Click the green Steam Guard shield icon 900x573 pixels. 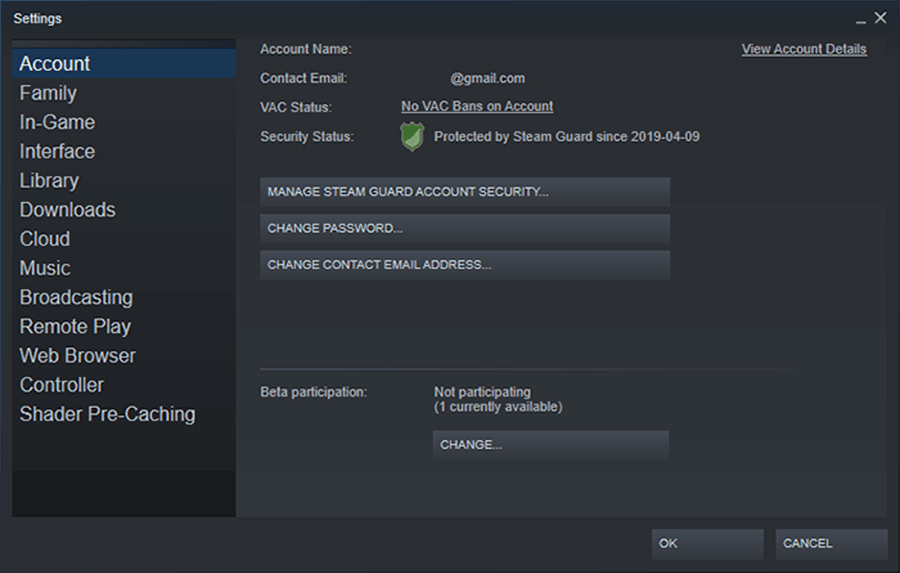click(412, 137)
